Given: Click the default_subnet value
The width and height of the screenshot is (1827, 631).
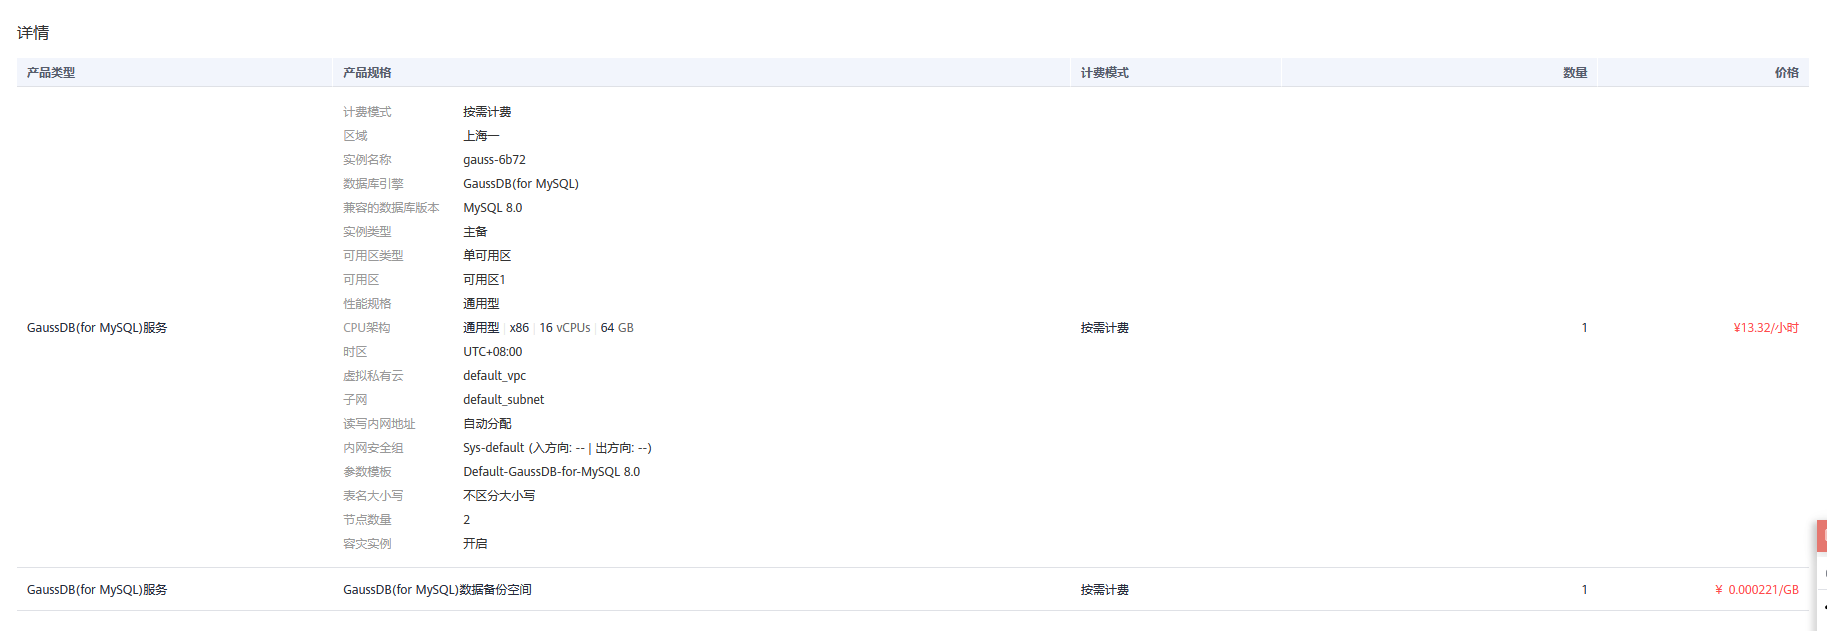Looking at the screenshot, I should pyautogui.click(x=504, y=400).
